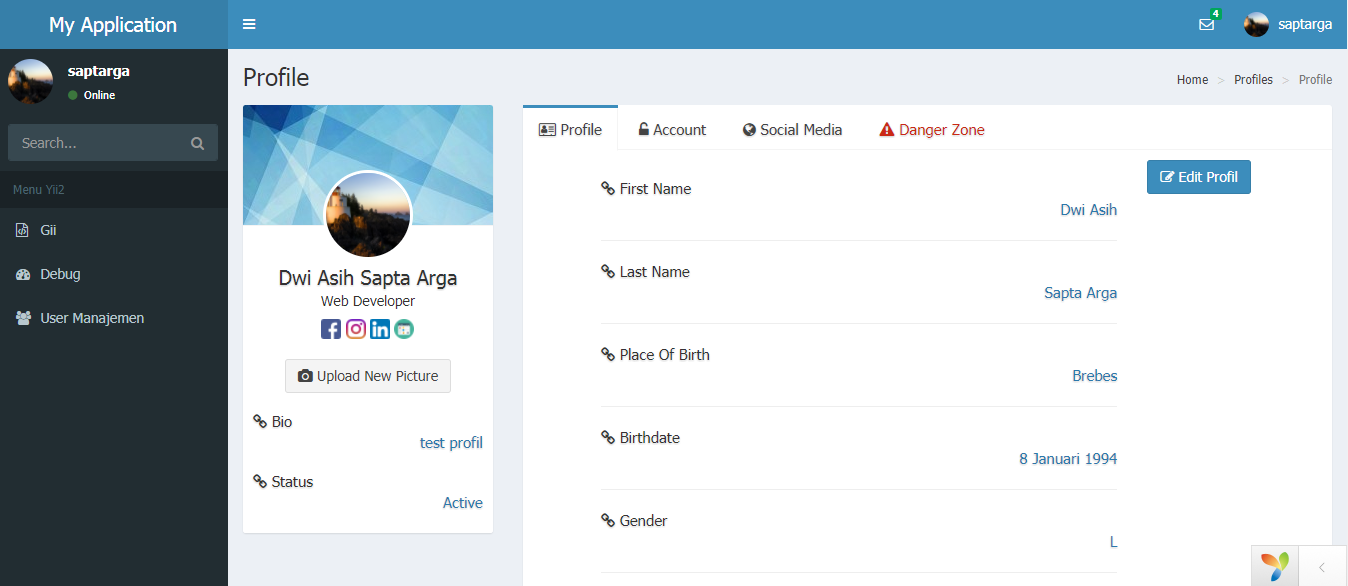Select the 'Dwi Asih' first name value
This screenshot has width=1348, height=586.
[1088, 210]
